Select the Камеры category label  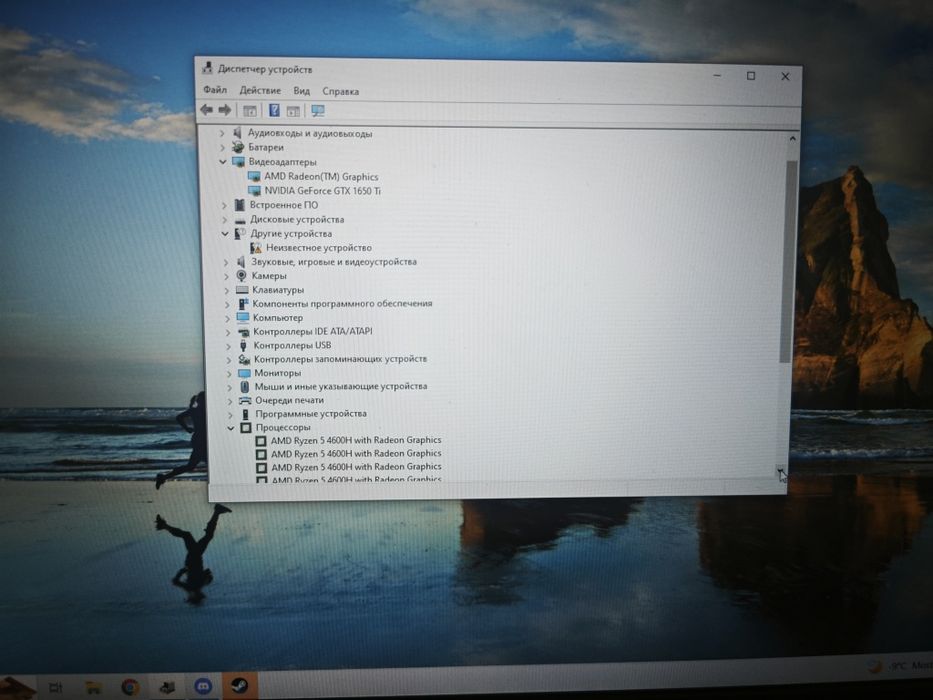[x=269, y=276]
